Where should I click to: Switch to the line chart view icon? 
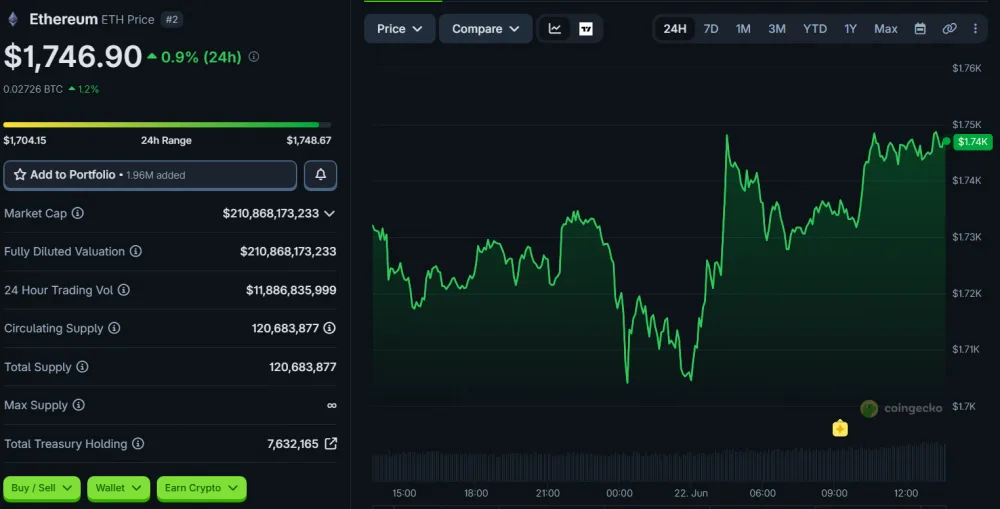click(555, 29)
